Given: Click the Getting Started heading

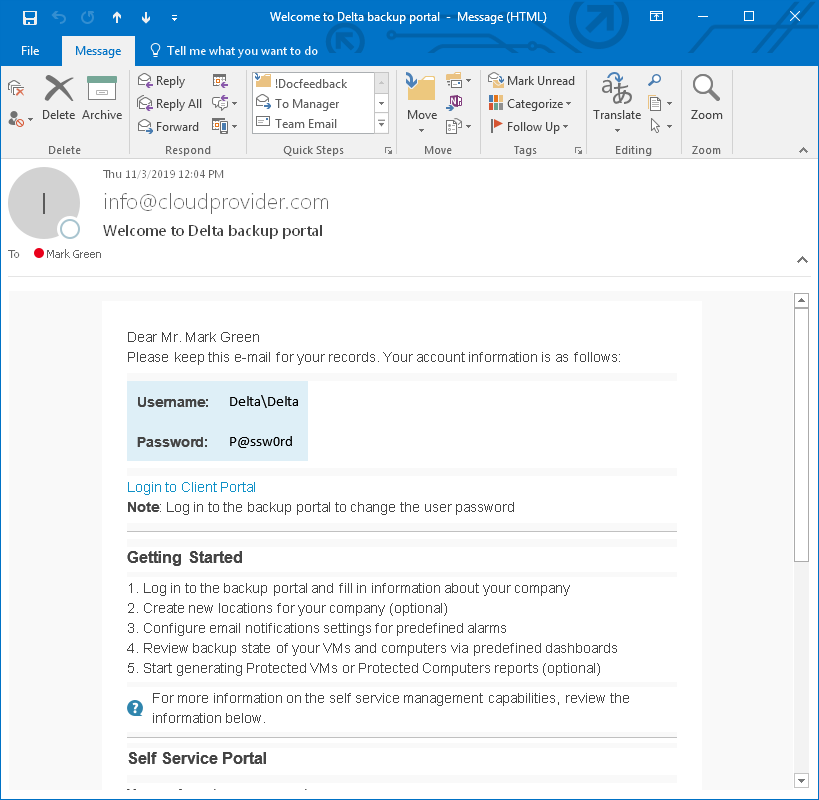Looking at the screenshot, I should [x=185, y=558].
